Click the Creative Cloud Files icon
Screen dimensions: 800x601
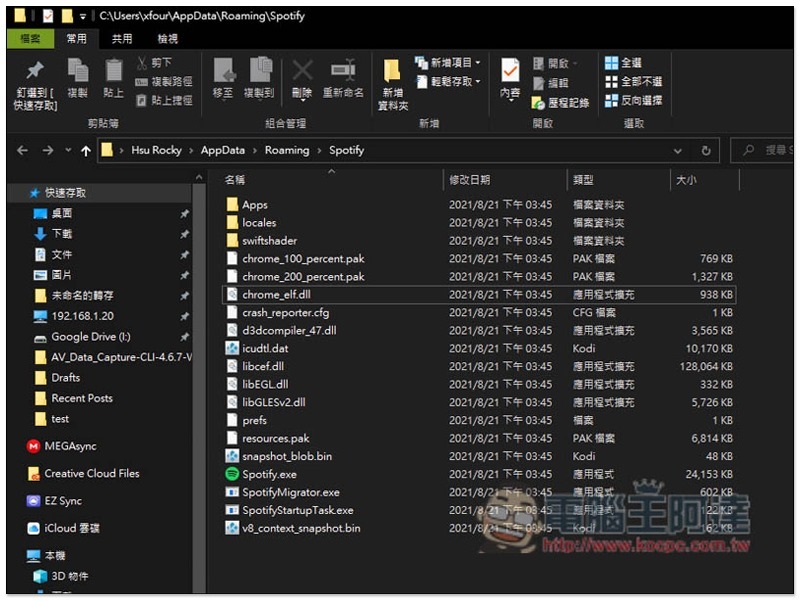tap(33, 474)
